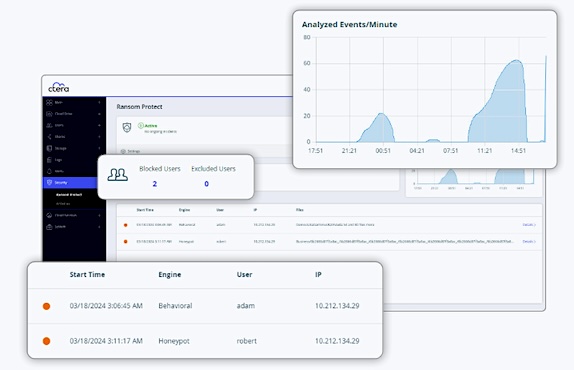Open the Storage sidebar icon
Image resolution: width=574 pixels, height=370 pixels.
pos(49,148)
